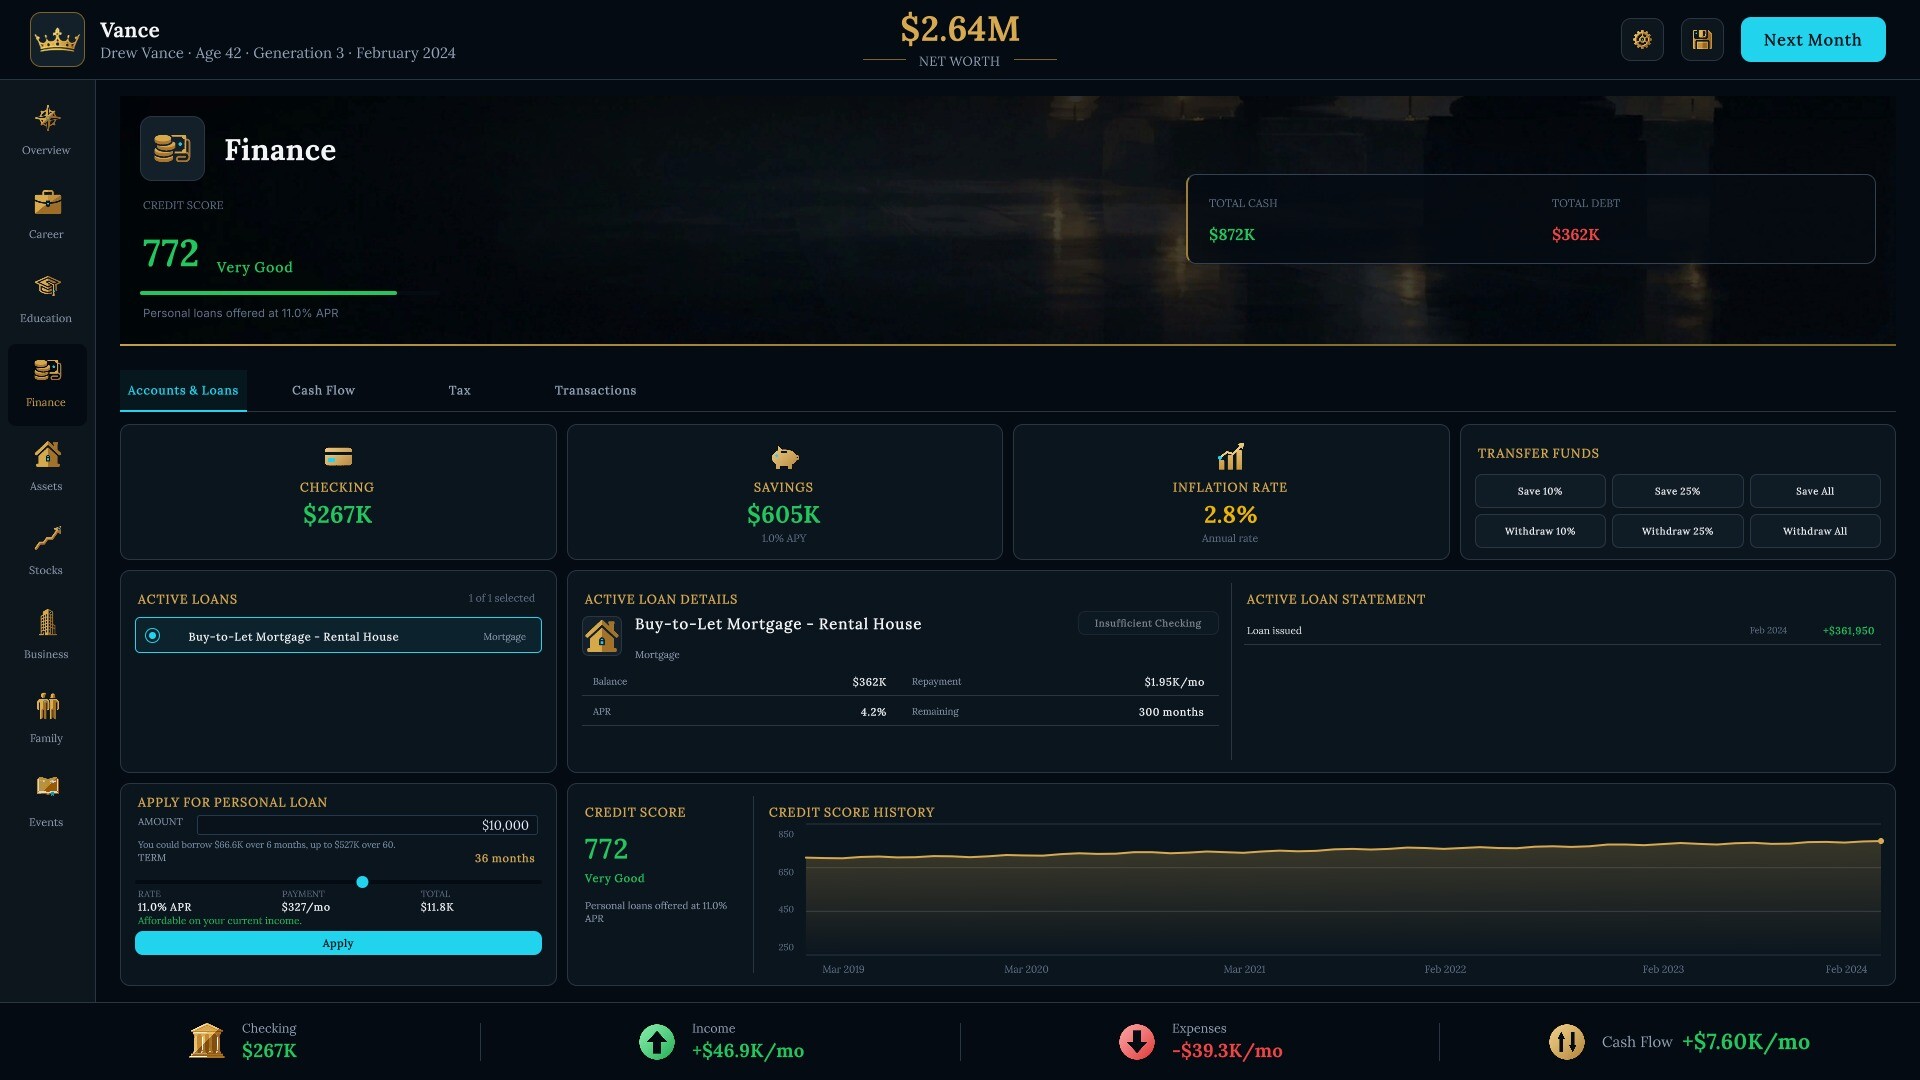Image resolution: width=1920 pixels, height=1080 pixels.
Task: Click Save All transfer button
Action: 1814,491
